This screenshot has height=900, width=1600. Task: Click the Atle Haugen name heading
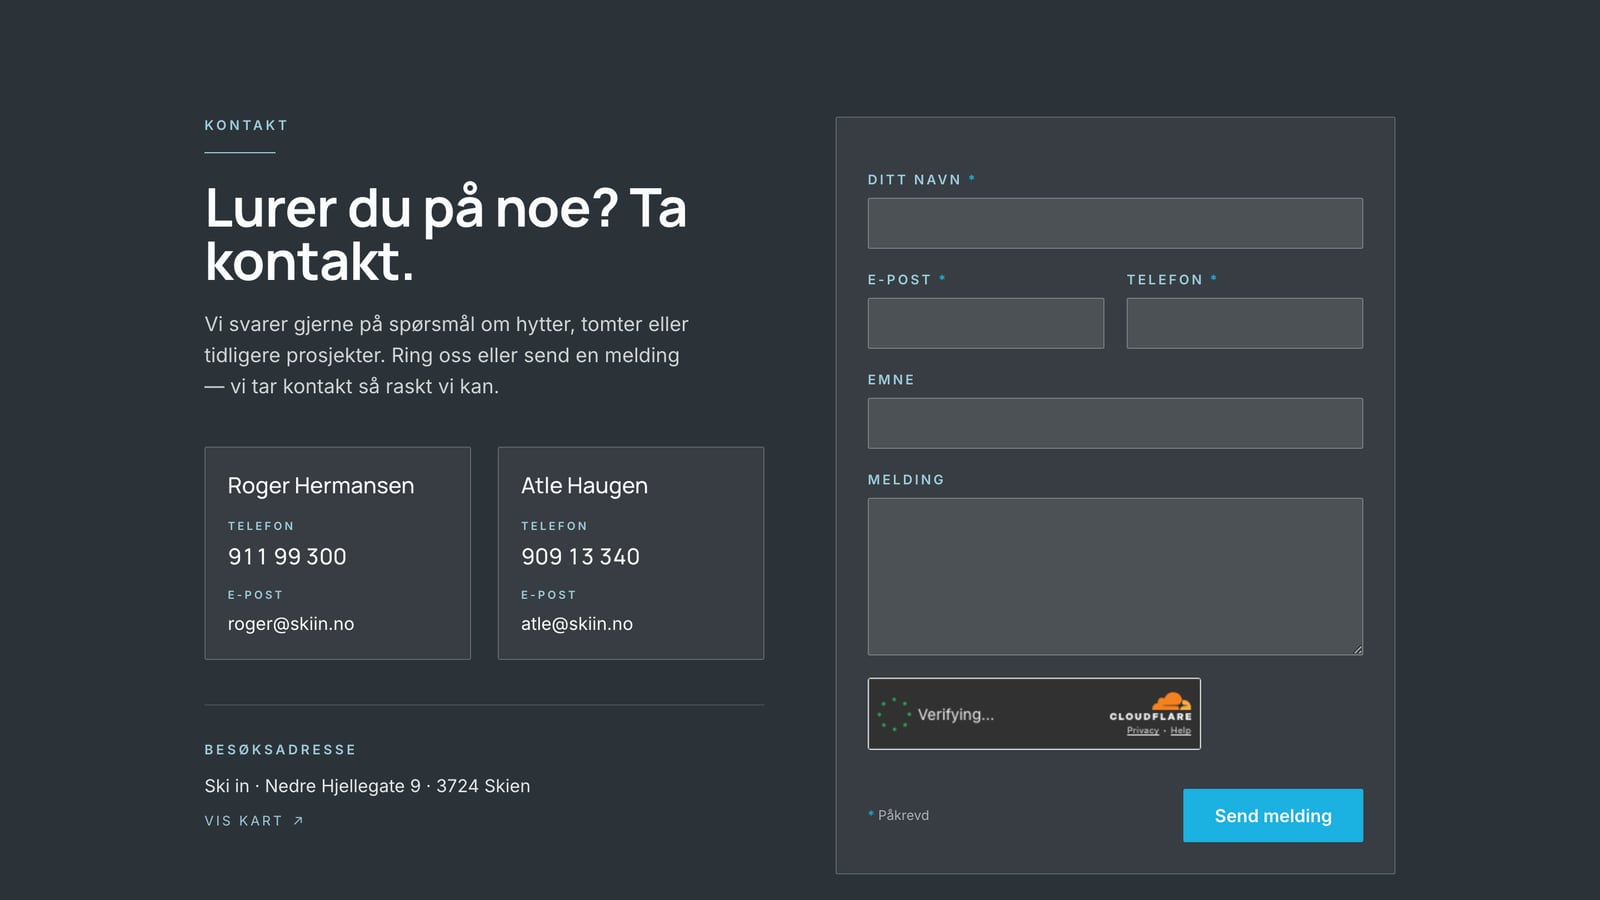584,486
